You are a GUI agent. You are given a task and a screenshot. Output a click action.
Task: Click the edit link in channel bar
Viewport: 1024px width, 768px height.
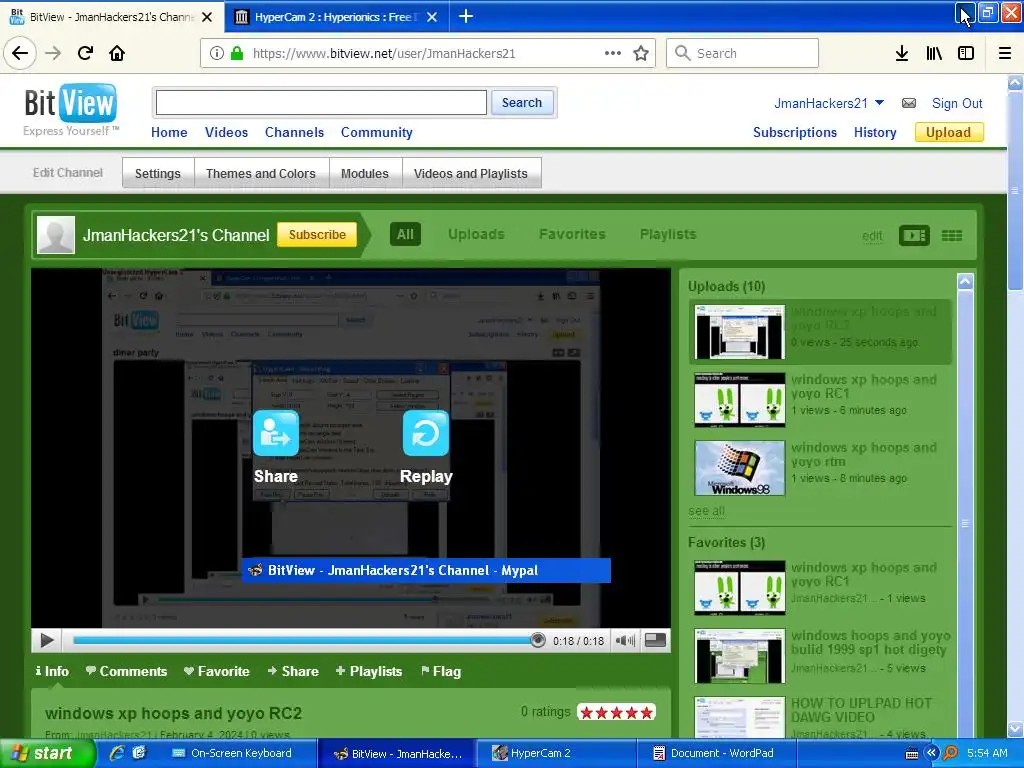[x=872, y=236]
